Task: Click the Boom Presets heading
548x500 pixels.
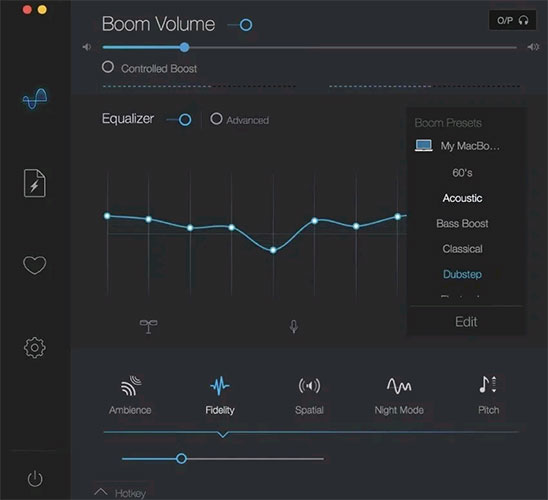Action: 448,123
